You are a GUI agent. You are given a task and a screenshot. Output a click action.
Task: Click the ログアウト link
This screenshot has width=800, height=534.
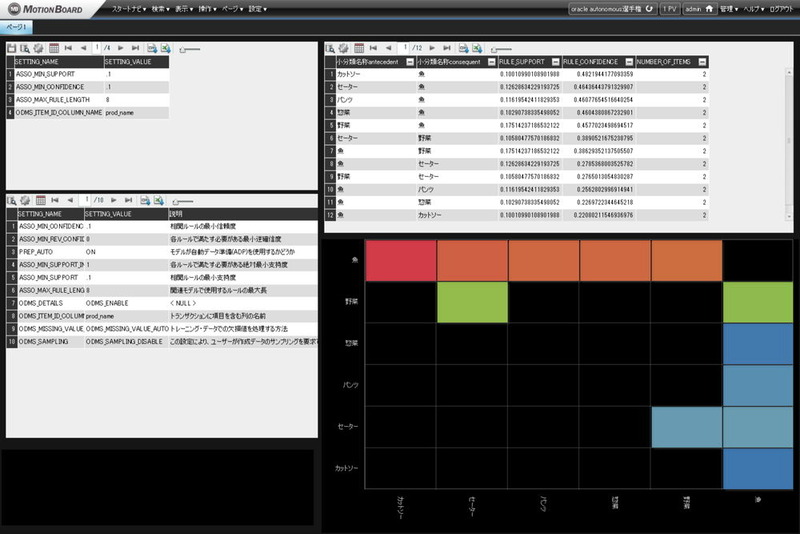pos(781,9)
